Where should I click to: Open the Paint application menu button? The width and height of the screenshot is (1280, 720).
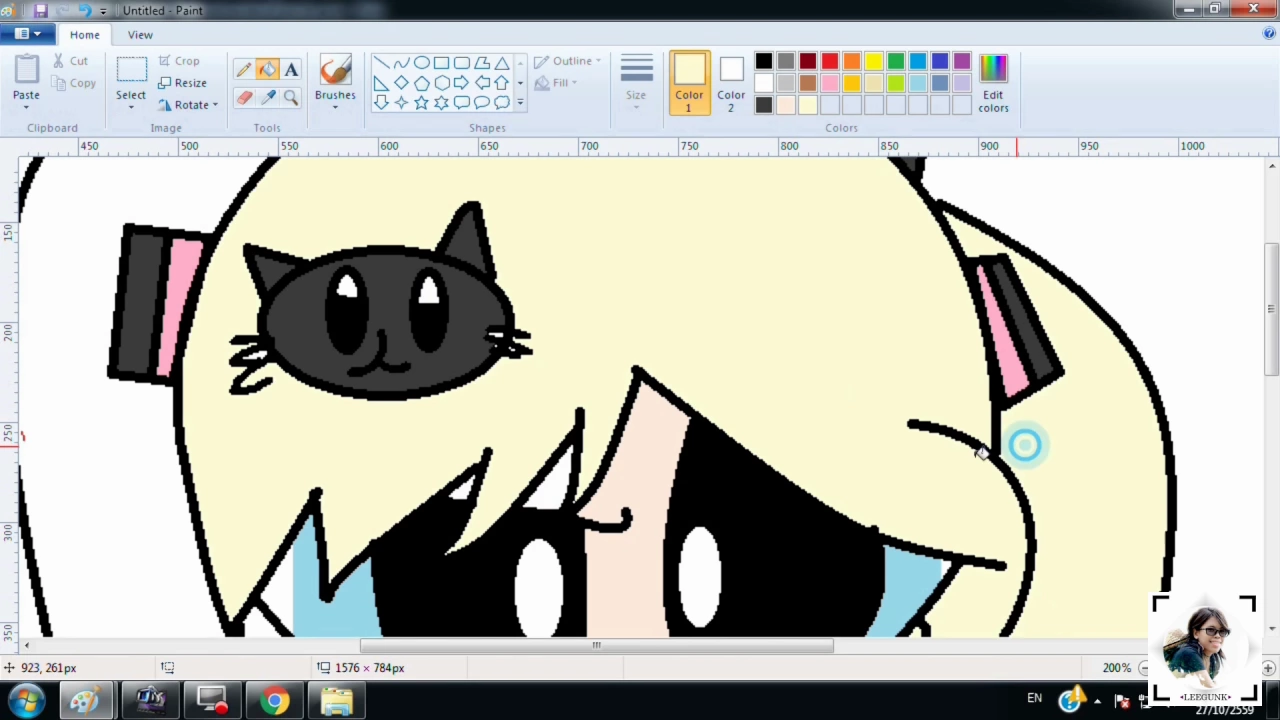27,34
